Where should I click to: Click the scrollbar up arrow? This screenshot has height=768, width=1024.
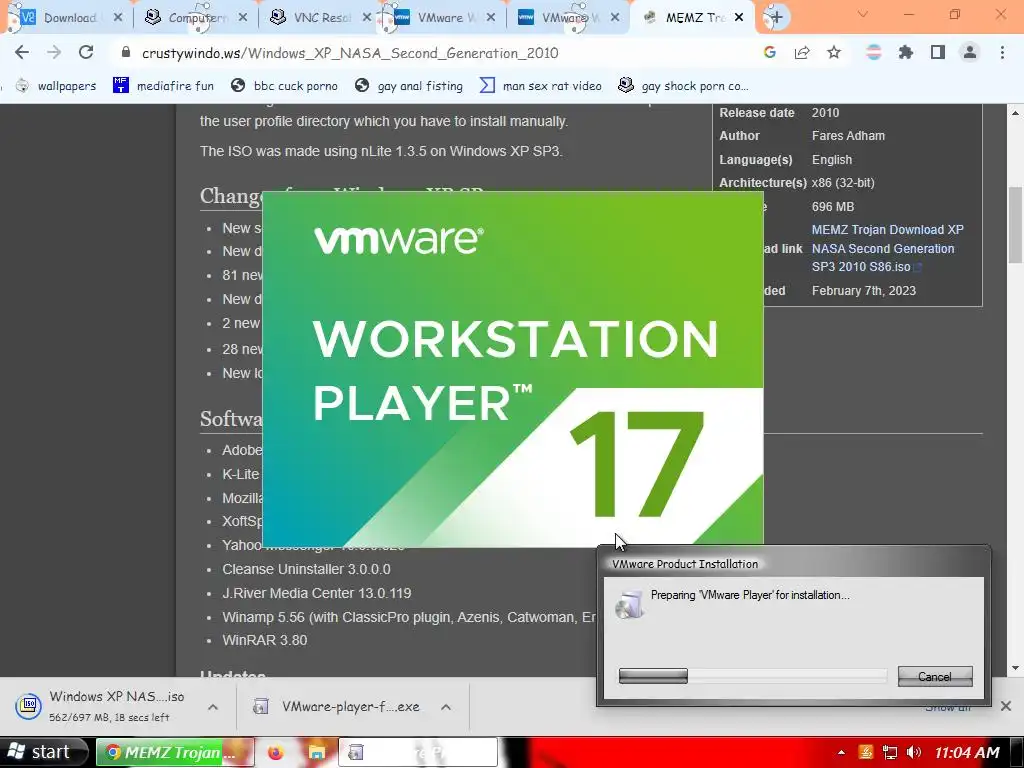point(1016,113)
